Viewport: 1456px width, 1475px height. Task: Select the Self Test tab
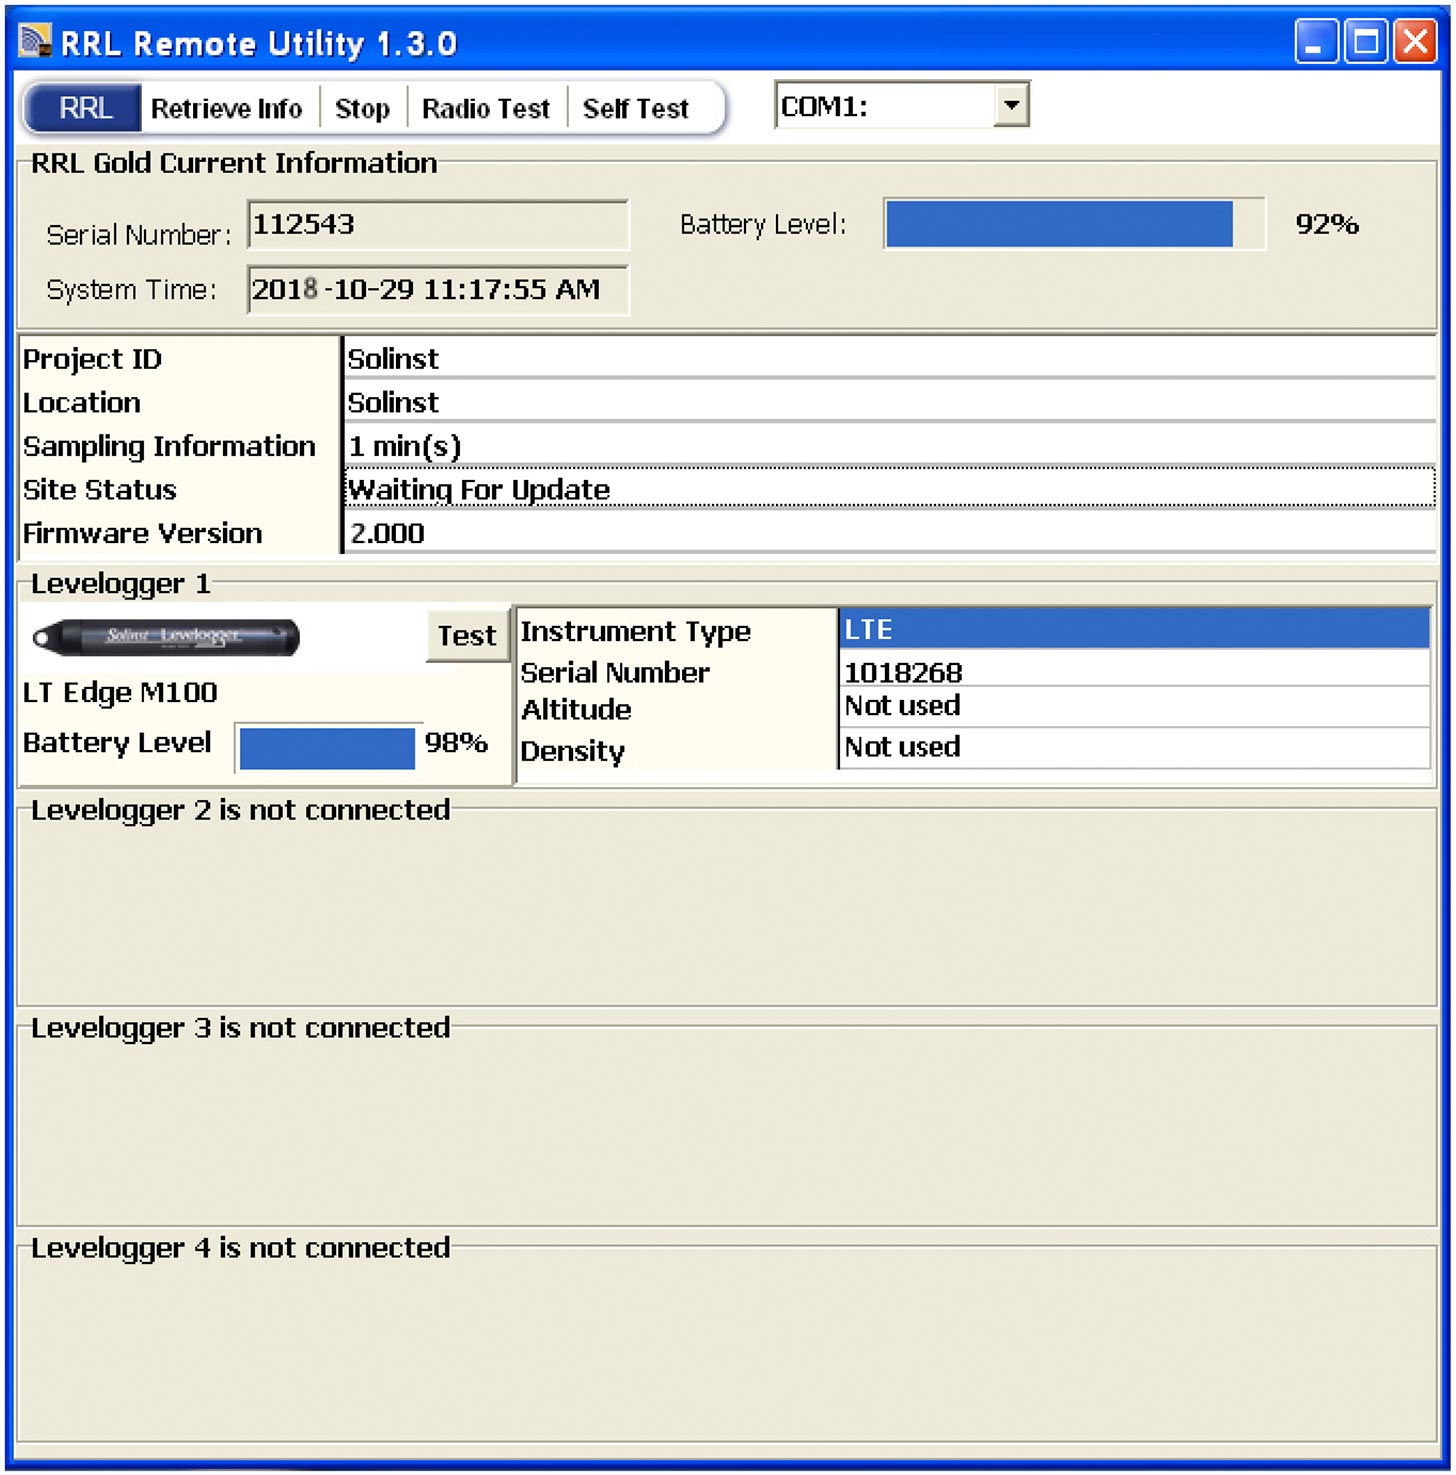coord(636,108)
